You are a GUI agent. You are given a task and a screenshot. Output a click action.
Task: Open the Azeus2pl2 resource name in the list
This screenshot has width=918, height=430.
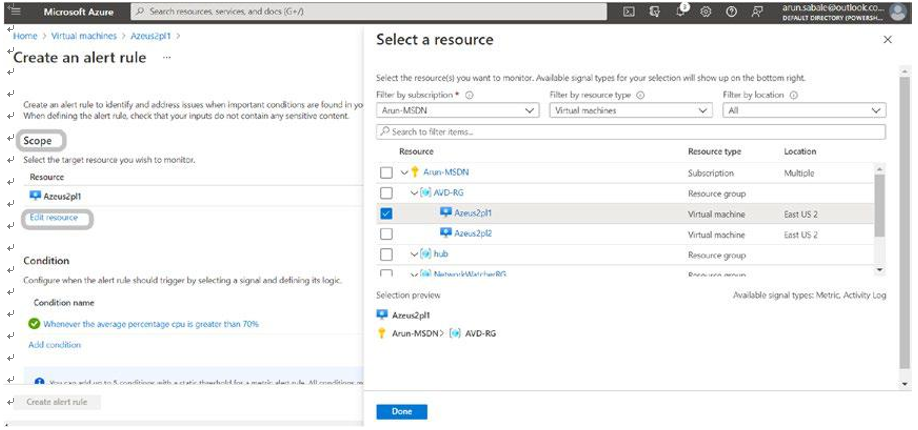coord(473,234)
